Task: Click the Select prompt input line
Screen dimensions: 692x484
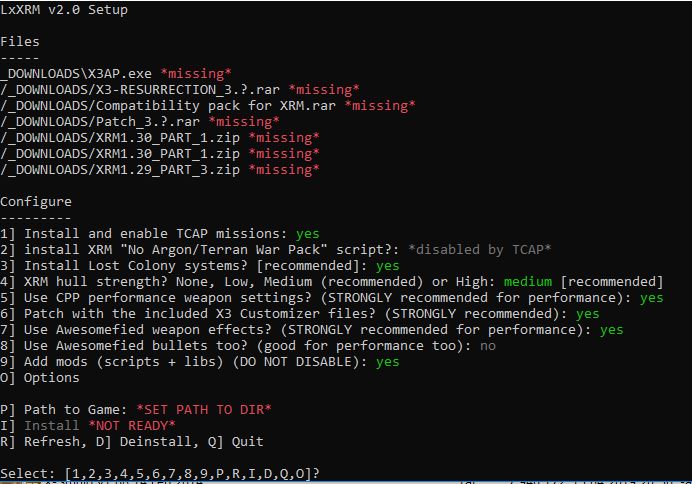Action: pos(160,474)
